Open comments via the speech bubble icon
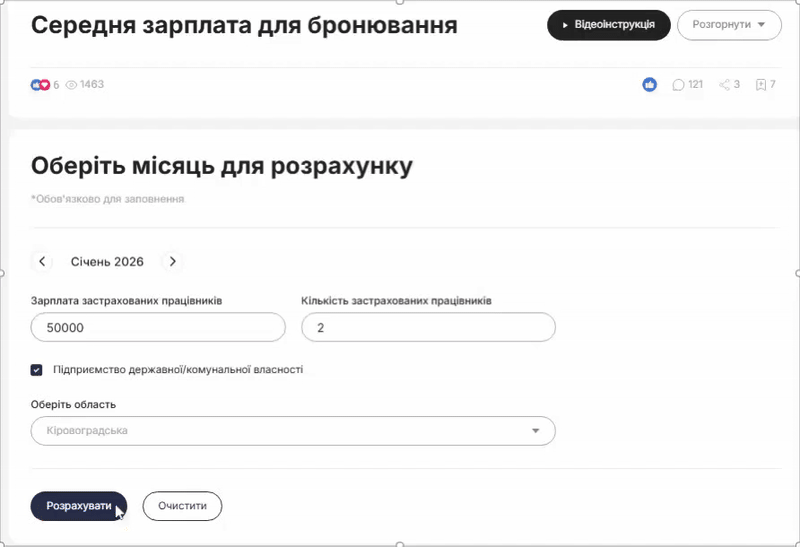This screenshot has height=547, width=800. tap(679, 85)
